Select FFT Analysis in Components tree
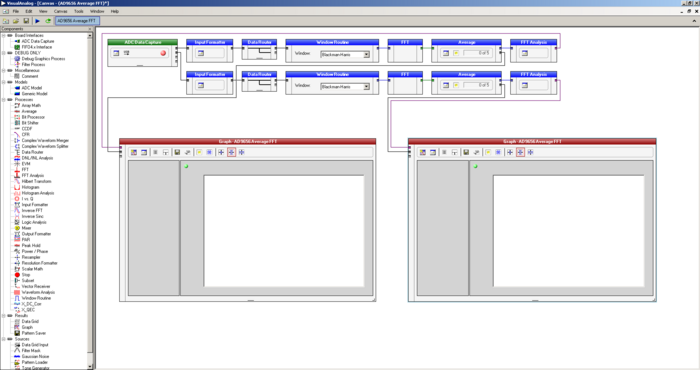 tap(33, 175)
